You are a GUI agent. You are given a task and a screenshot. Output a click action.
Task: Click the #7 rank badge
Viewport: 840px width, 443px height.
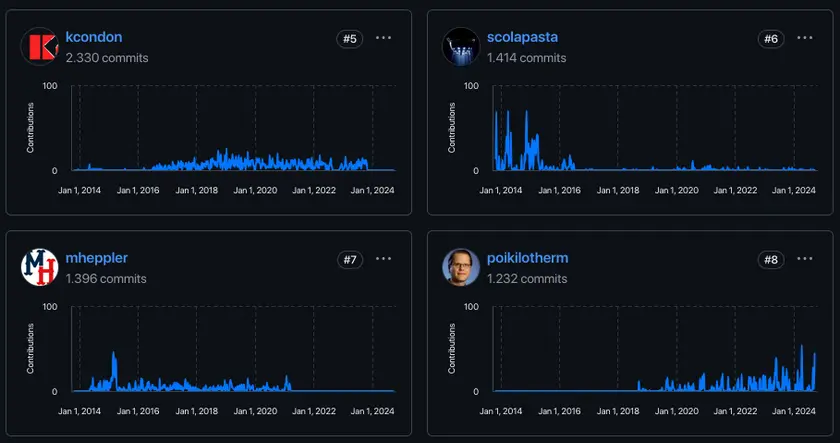coord(350,260)
